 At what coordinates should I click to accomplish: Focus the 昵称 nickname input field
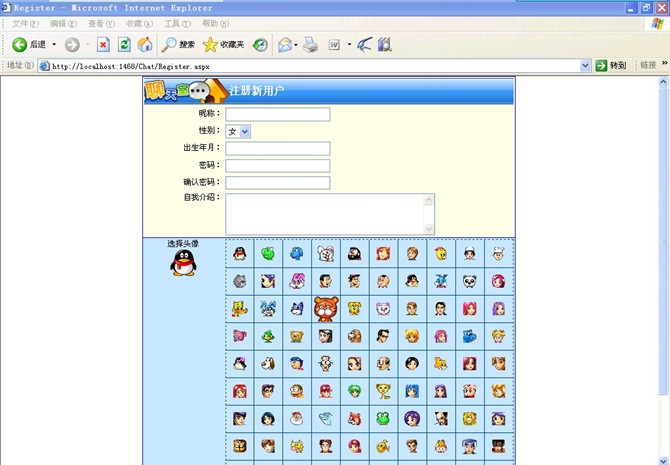(x=278, y=114)
